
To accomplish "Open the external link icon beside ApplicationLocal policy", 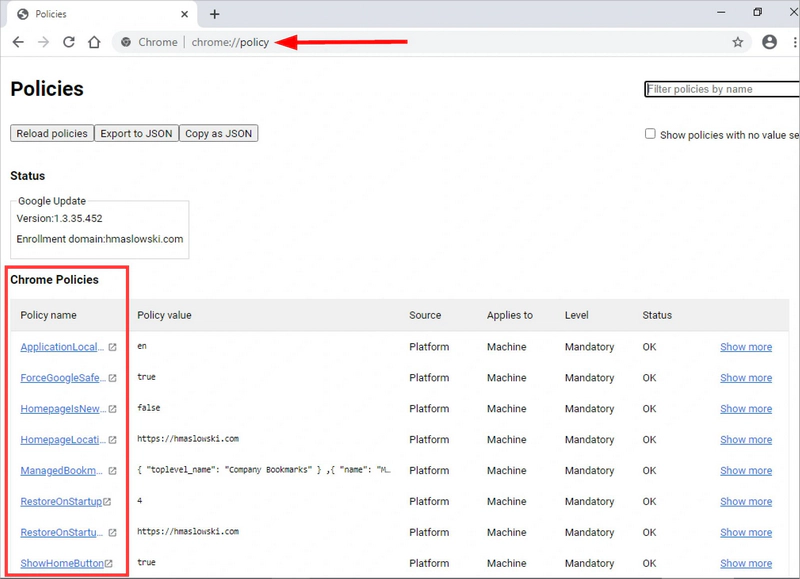I will 112,347.
